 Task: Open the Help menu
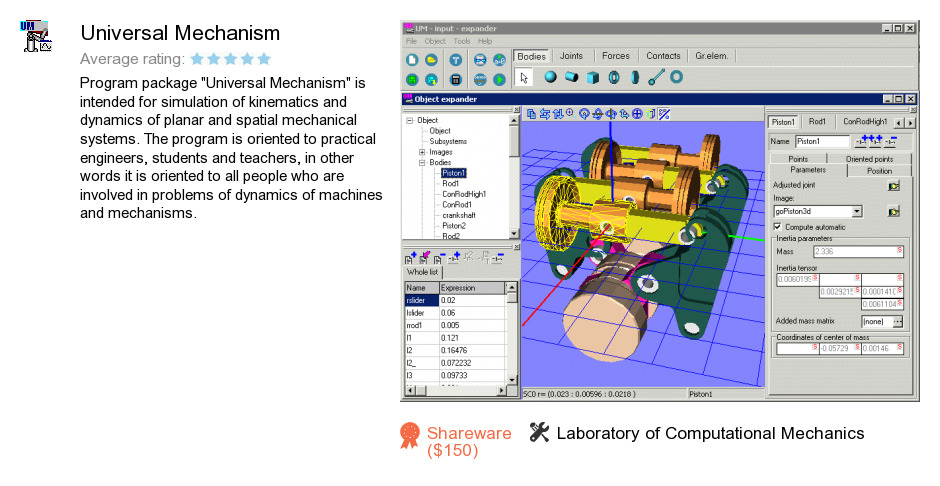click(x=485, y=41)
